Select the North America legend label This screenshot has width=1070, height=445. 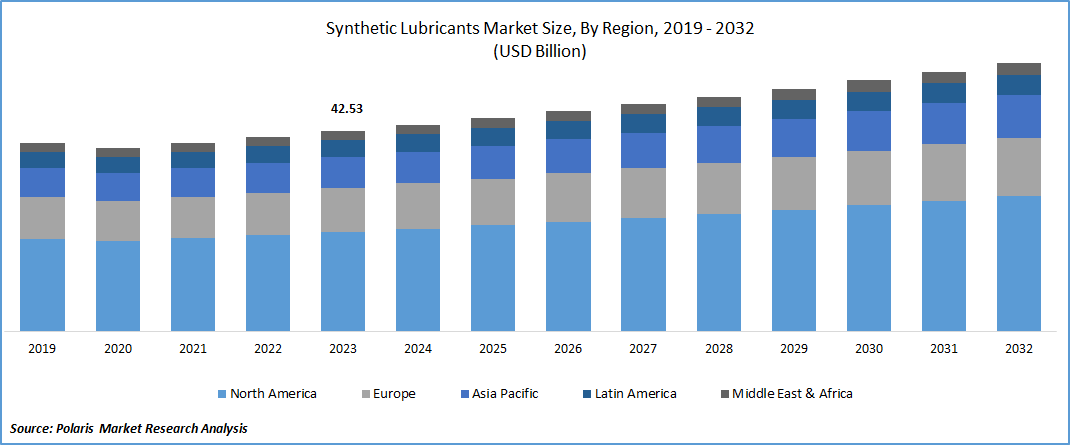point(273,394)
